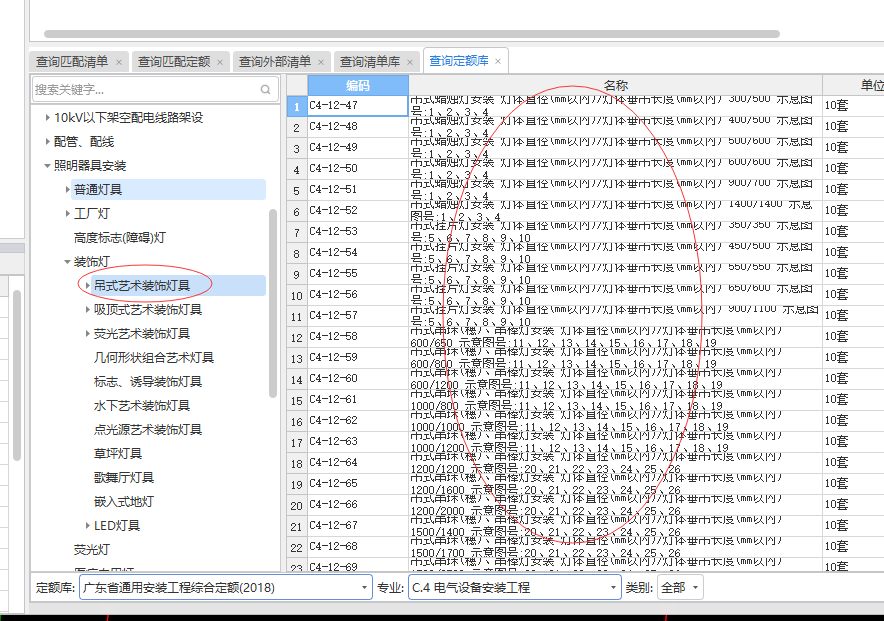Viewport: 884px width, 621px height.
Task: Expand the 工厂灯 node
Action: pos(68,214)
